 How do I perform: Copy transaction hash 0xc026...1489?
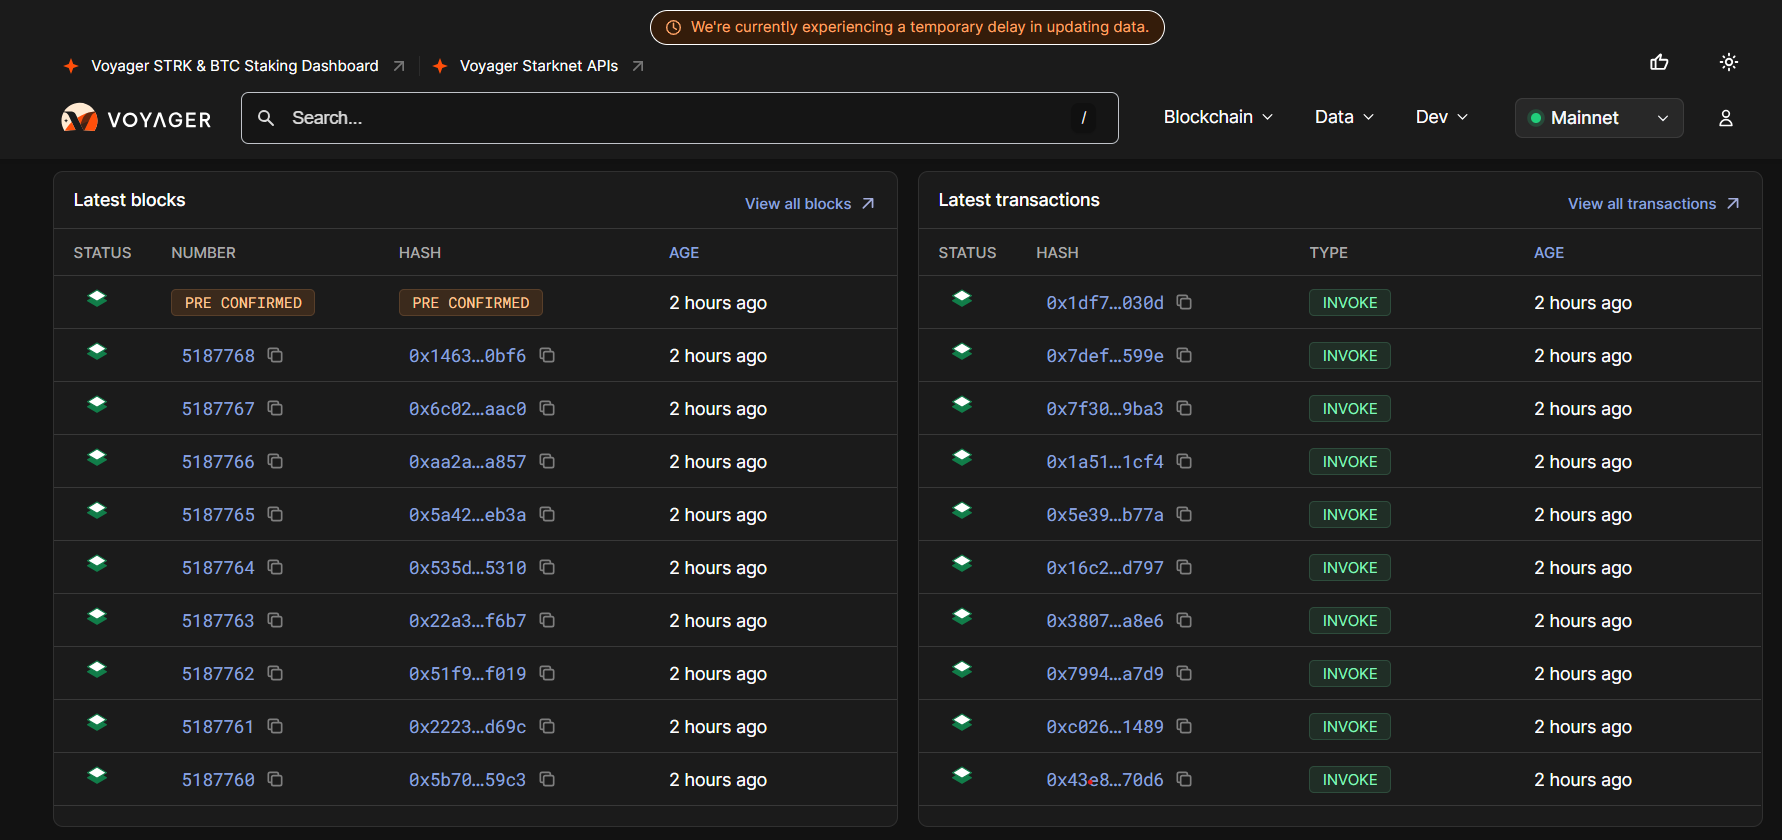click(x=1184, y=727)
